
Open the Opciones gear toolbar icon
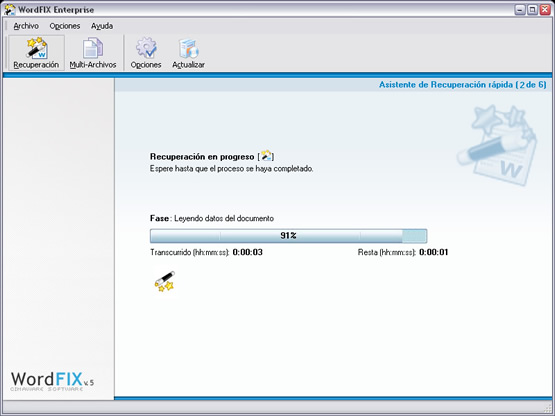tap(146, 53)
